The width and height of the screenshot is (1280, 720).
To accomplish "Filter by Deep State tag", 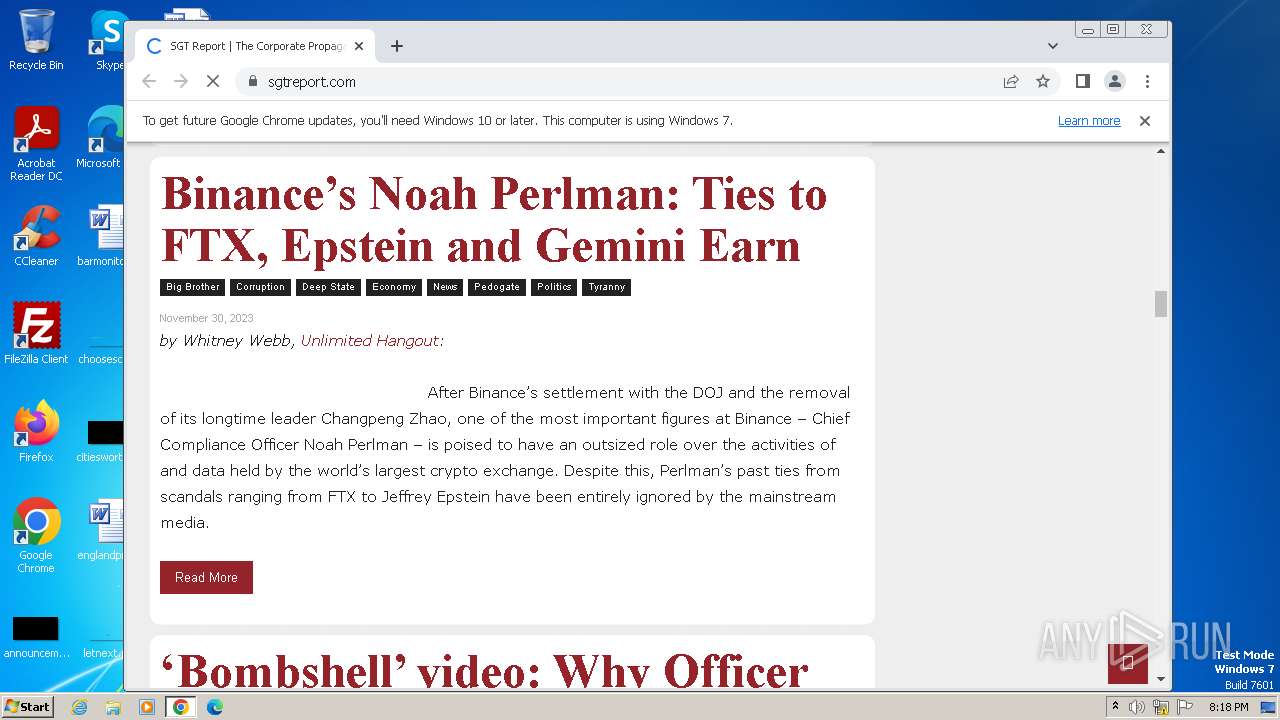I will click(x=328, y=287).
